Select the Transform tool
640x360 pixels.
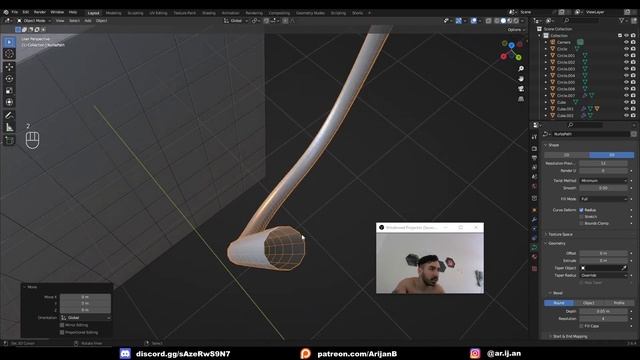click(x=9, y=102)
